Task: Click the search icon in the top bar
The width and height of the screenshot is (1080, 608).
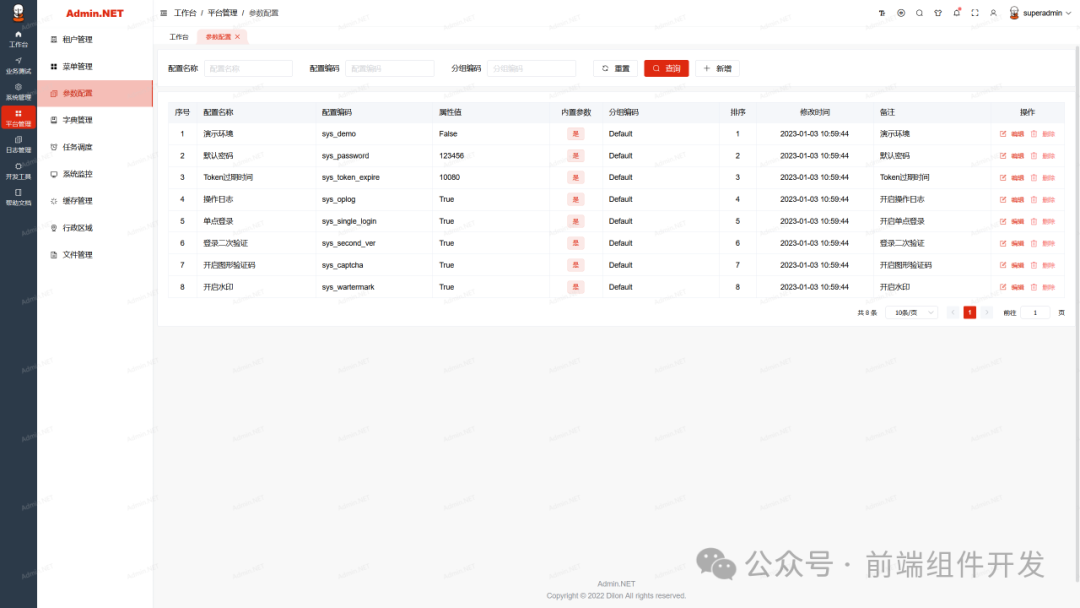Action: click(919, 13)
